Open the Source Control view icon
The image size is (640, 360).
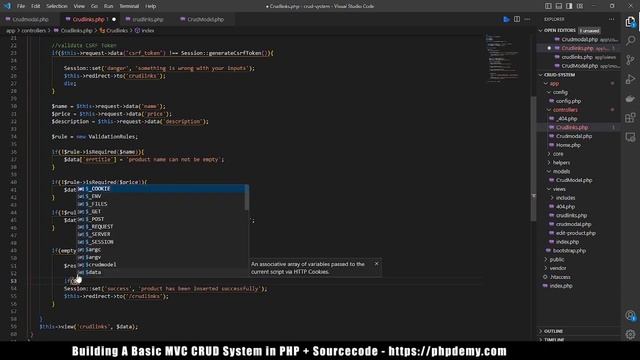(630, 60)
